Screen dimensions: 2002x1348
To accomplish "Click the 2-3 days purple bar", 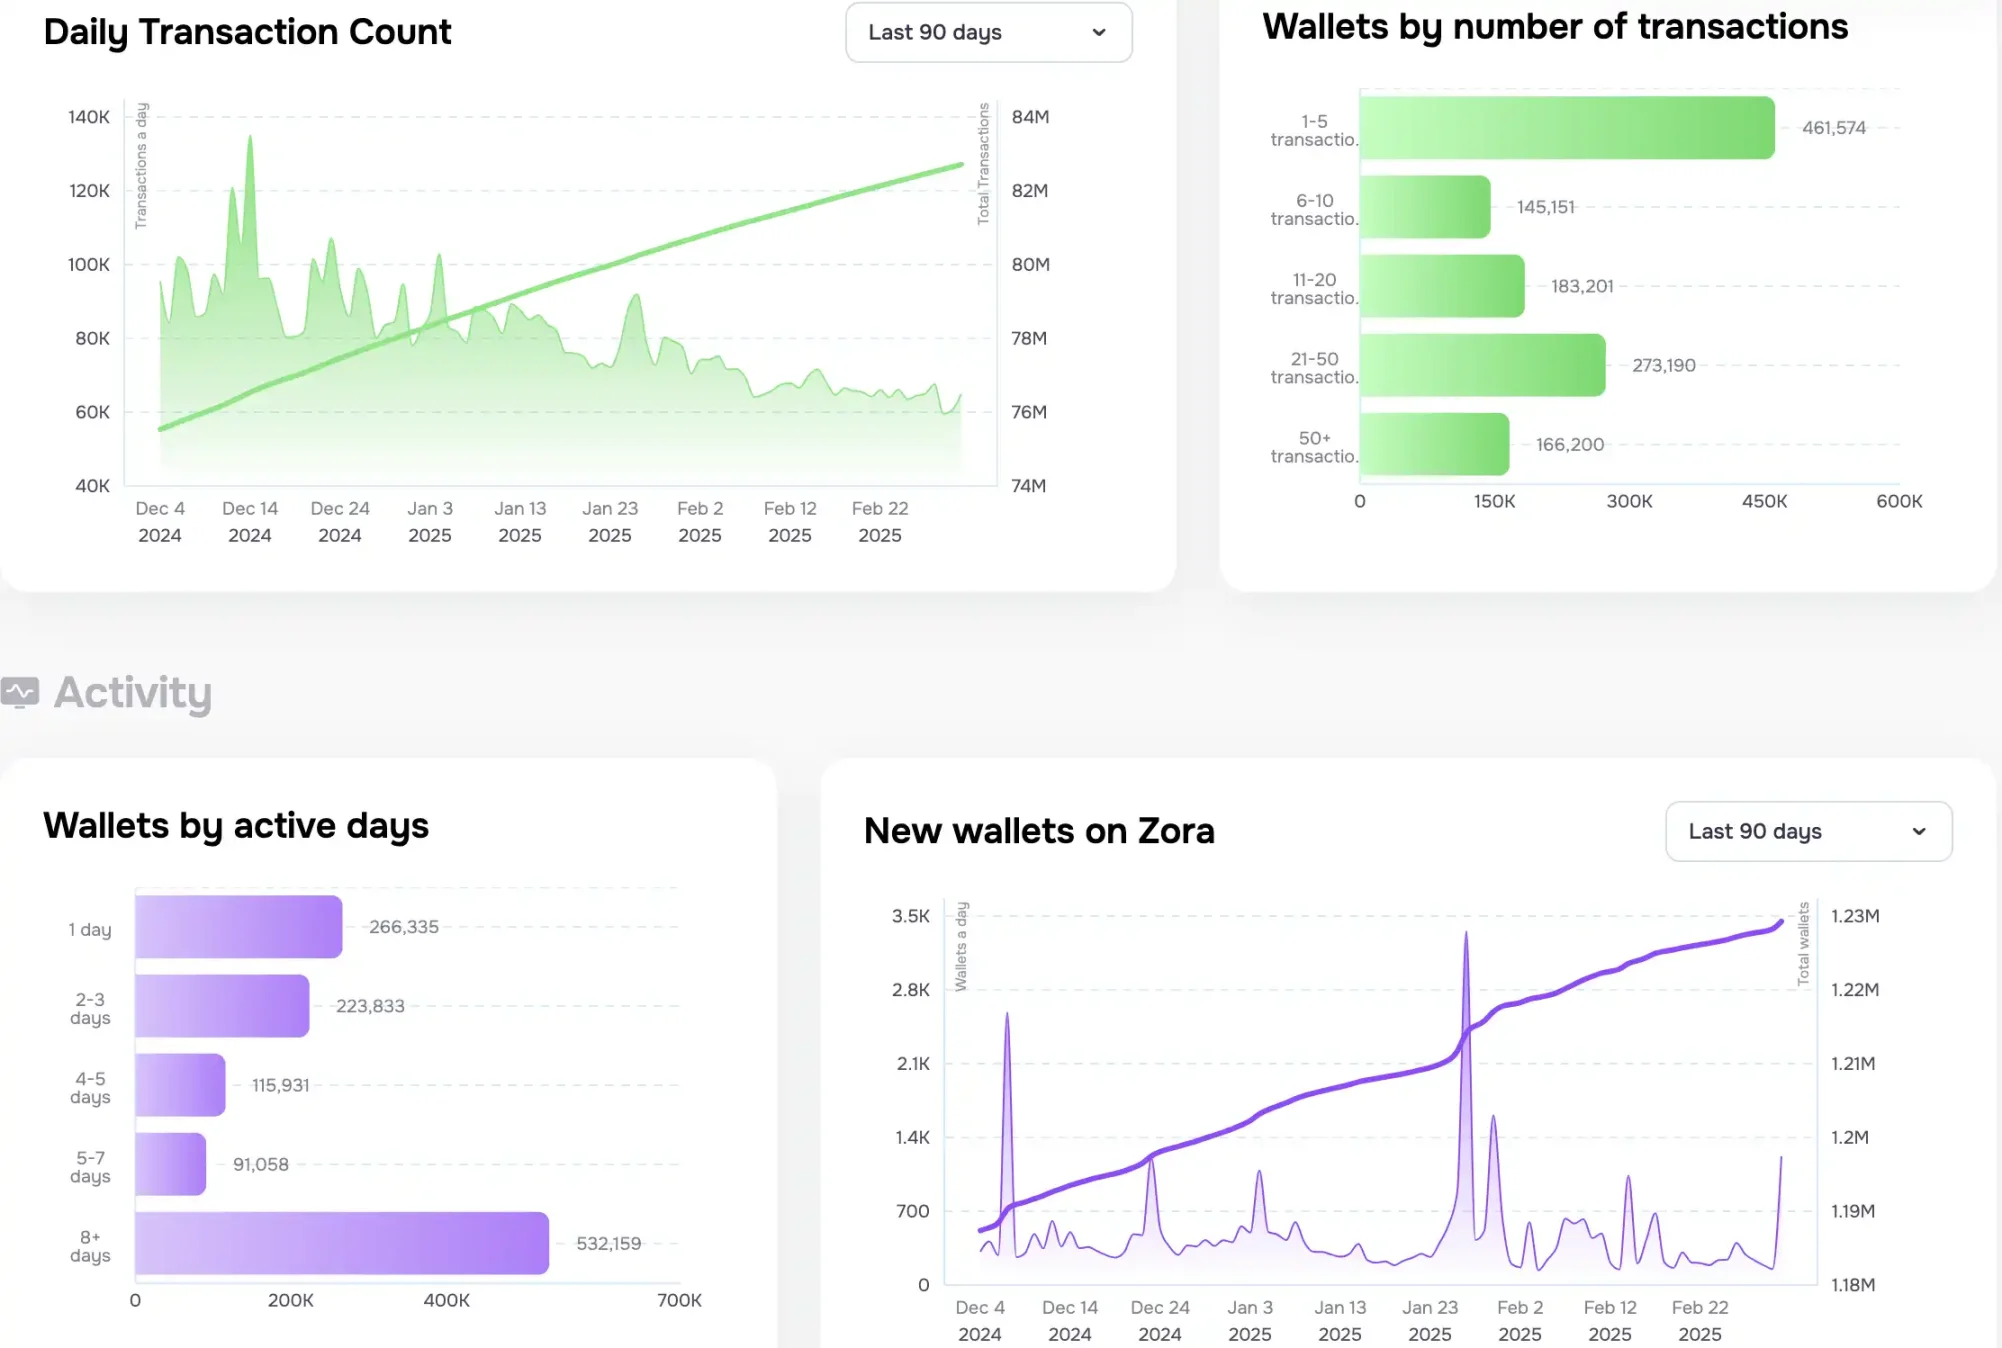I will pos(221,1006).
